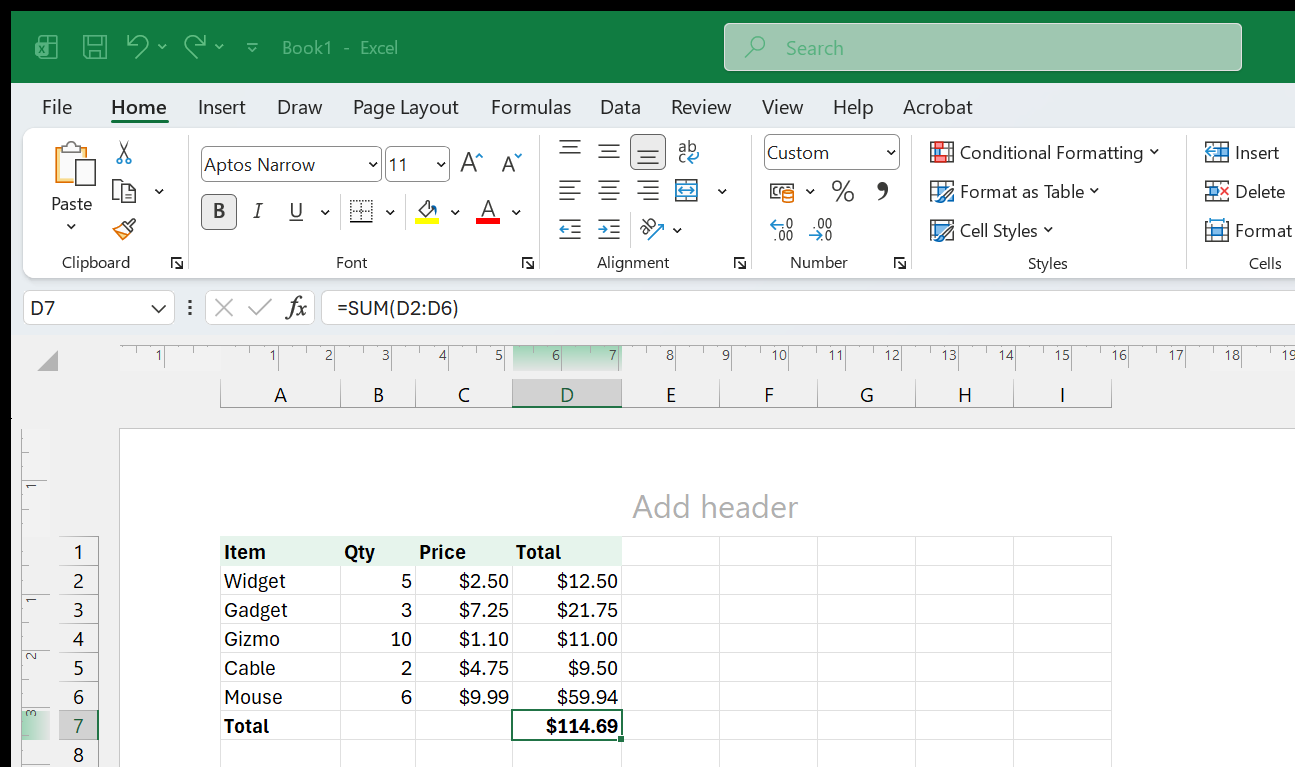This screenshot has width=1295, height=767.
Task: Click the Save icon in title bar
Action: click(95, 47)
